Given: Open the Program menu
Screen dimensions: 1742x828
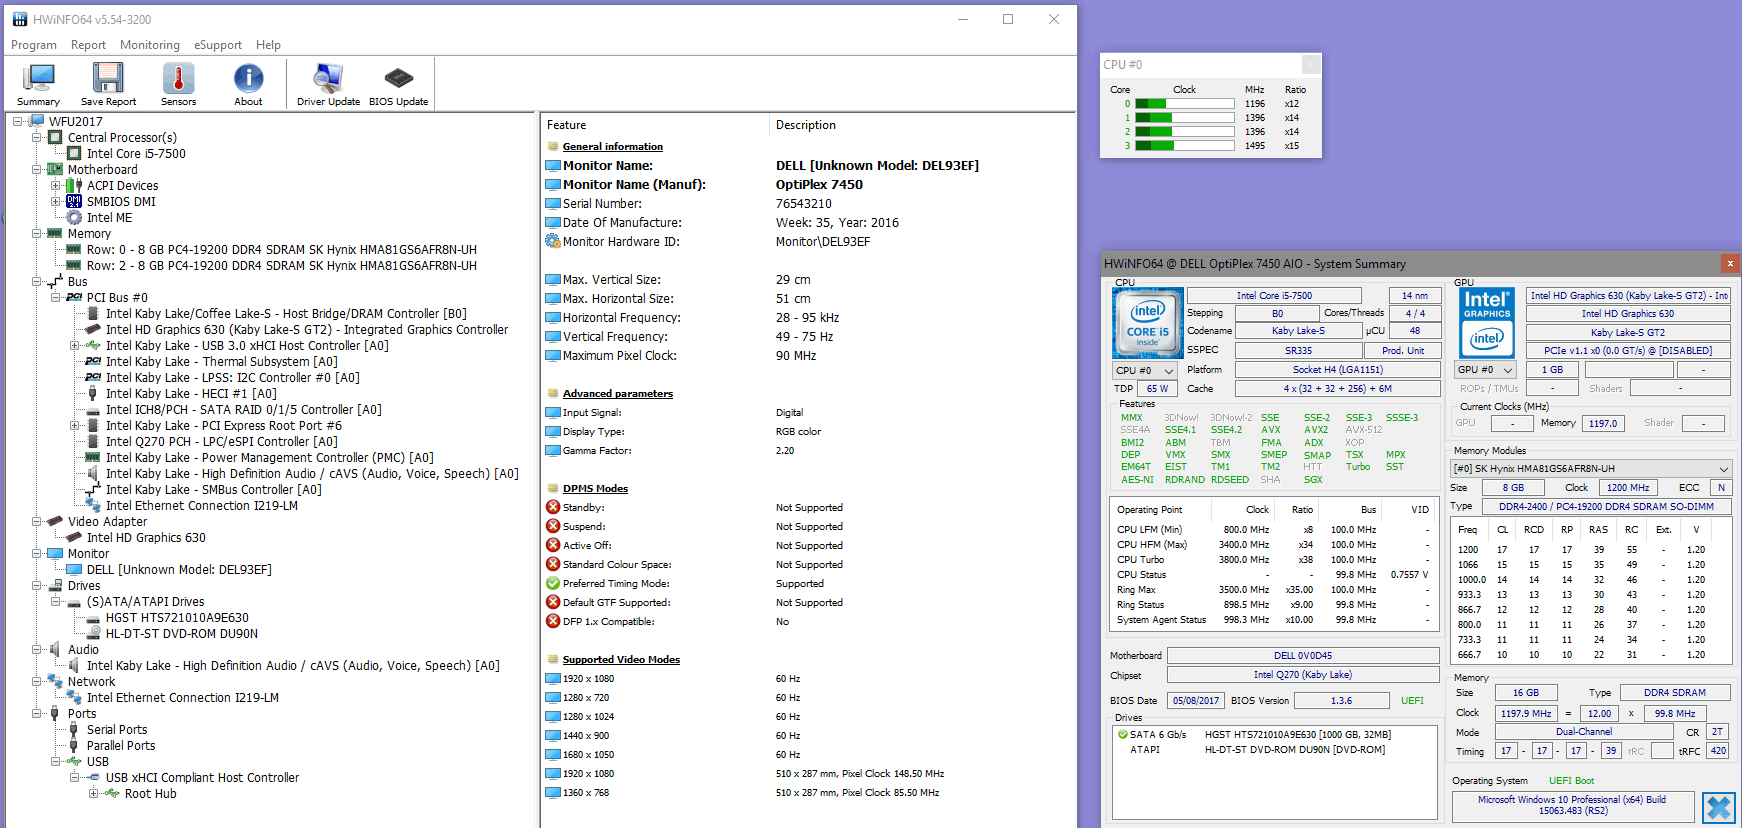Looking at the screenshot, I should click(x=34, y=45).
